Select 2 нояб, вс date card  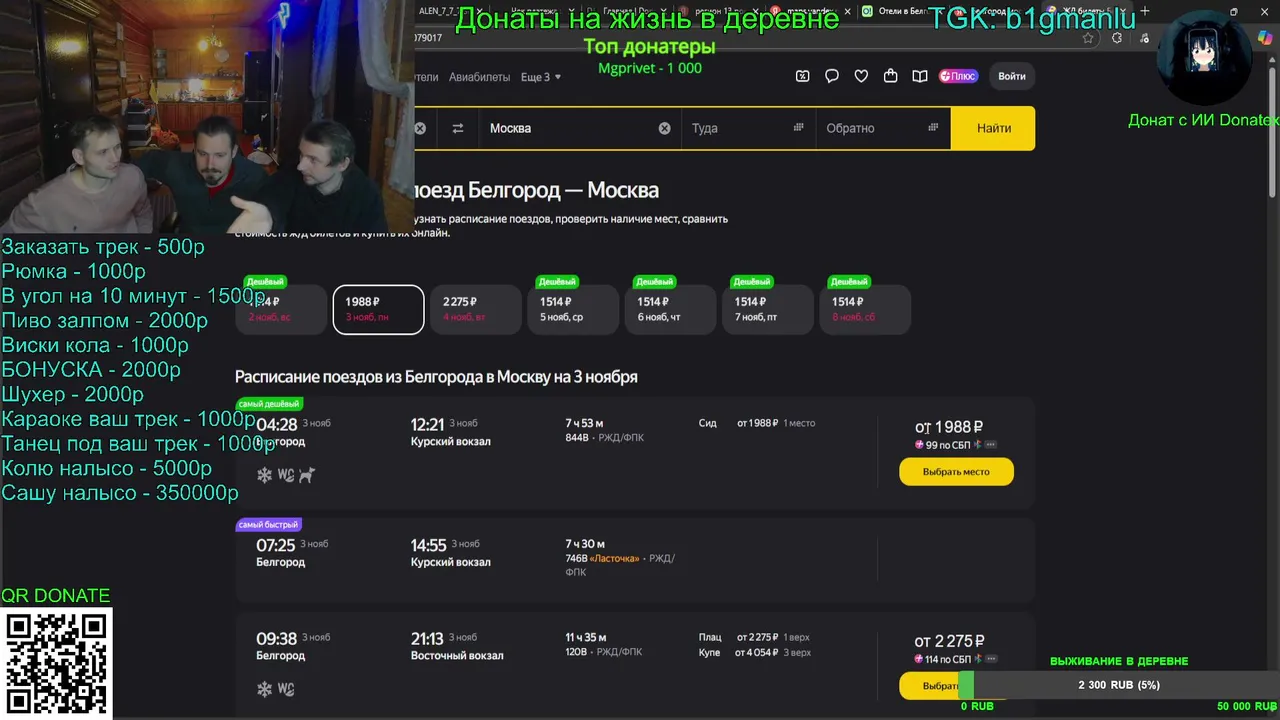281,309
